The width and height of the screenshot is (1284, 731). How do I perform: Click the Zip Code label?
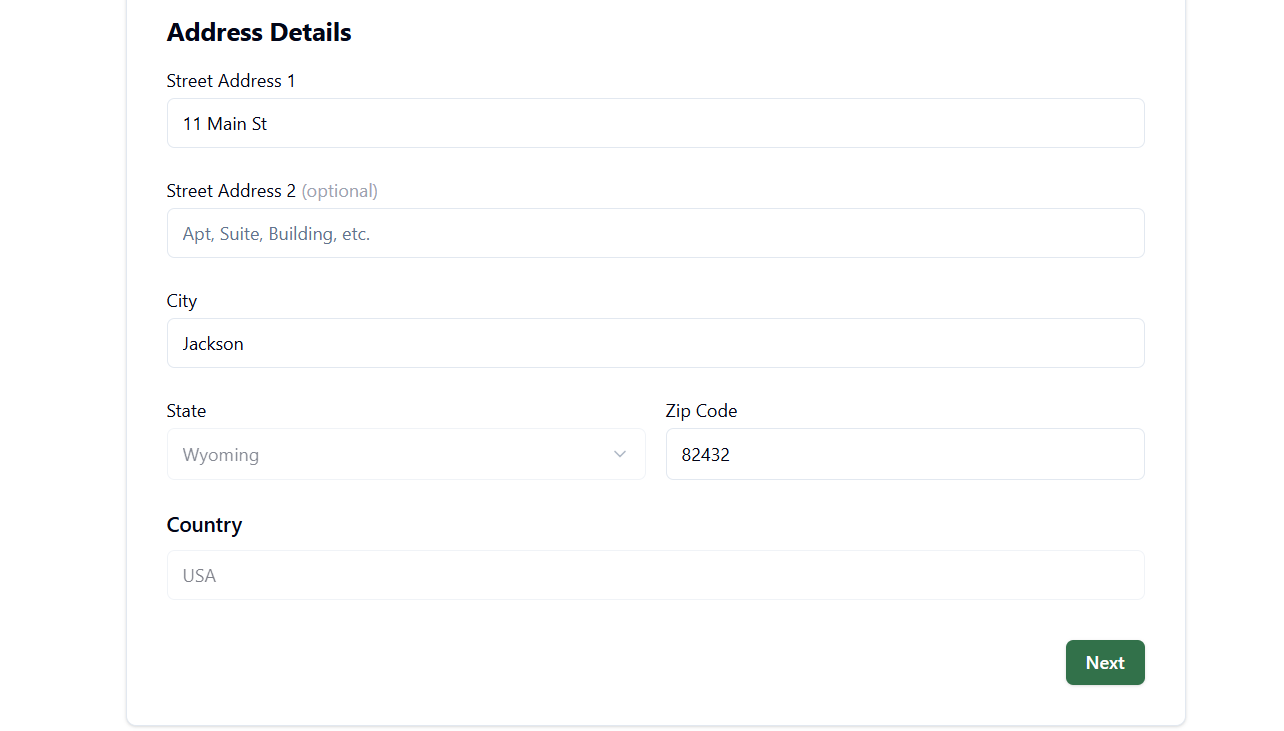pos(701,411)
